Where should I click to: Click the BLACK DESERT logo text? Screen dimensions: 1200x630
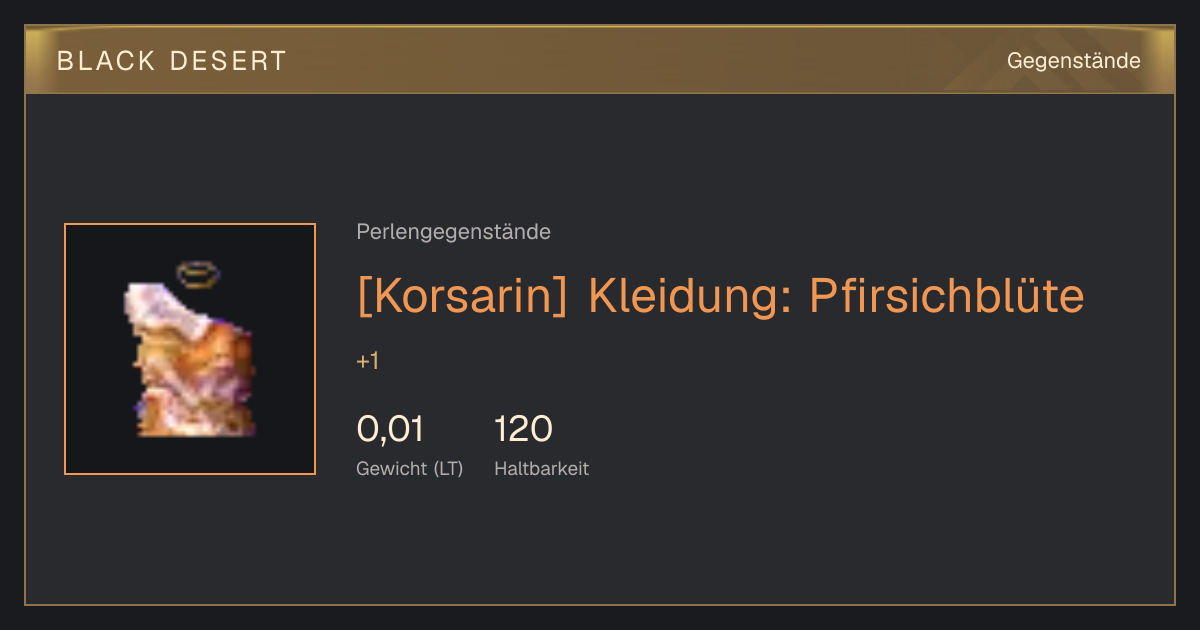click(x=172, y=61)
